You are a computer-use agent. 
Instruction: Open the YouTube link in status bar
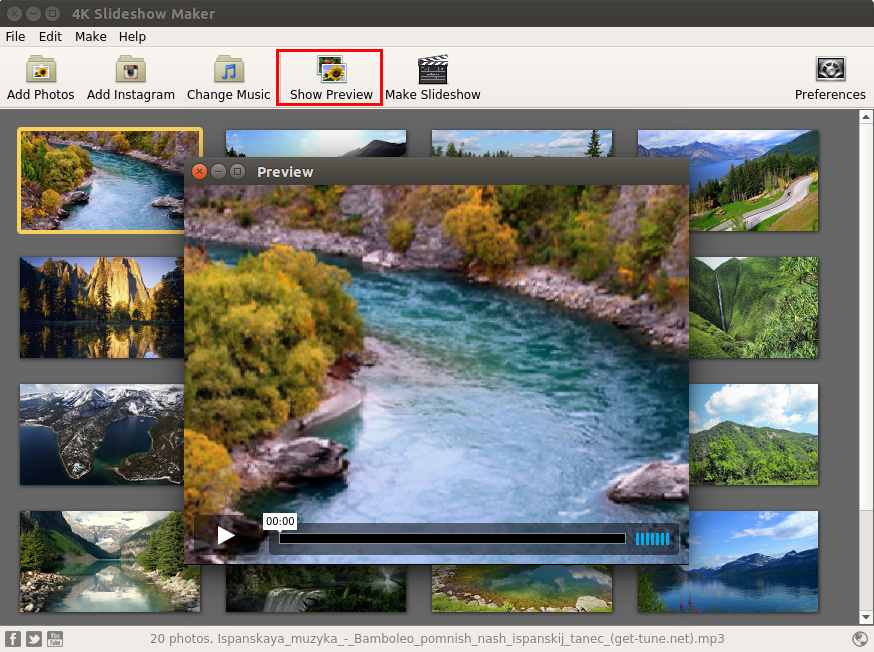click(x=55, y=639)
